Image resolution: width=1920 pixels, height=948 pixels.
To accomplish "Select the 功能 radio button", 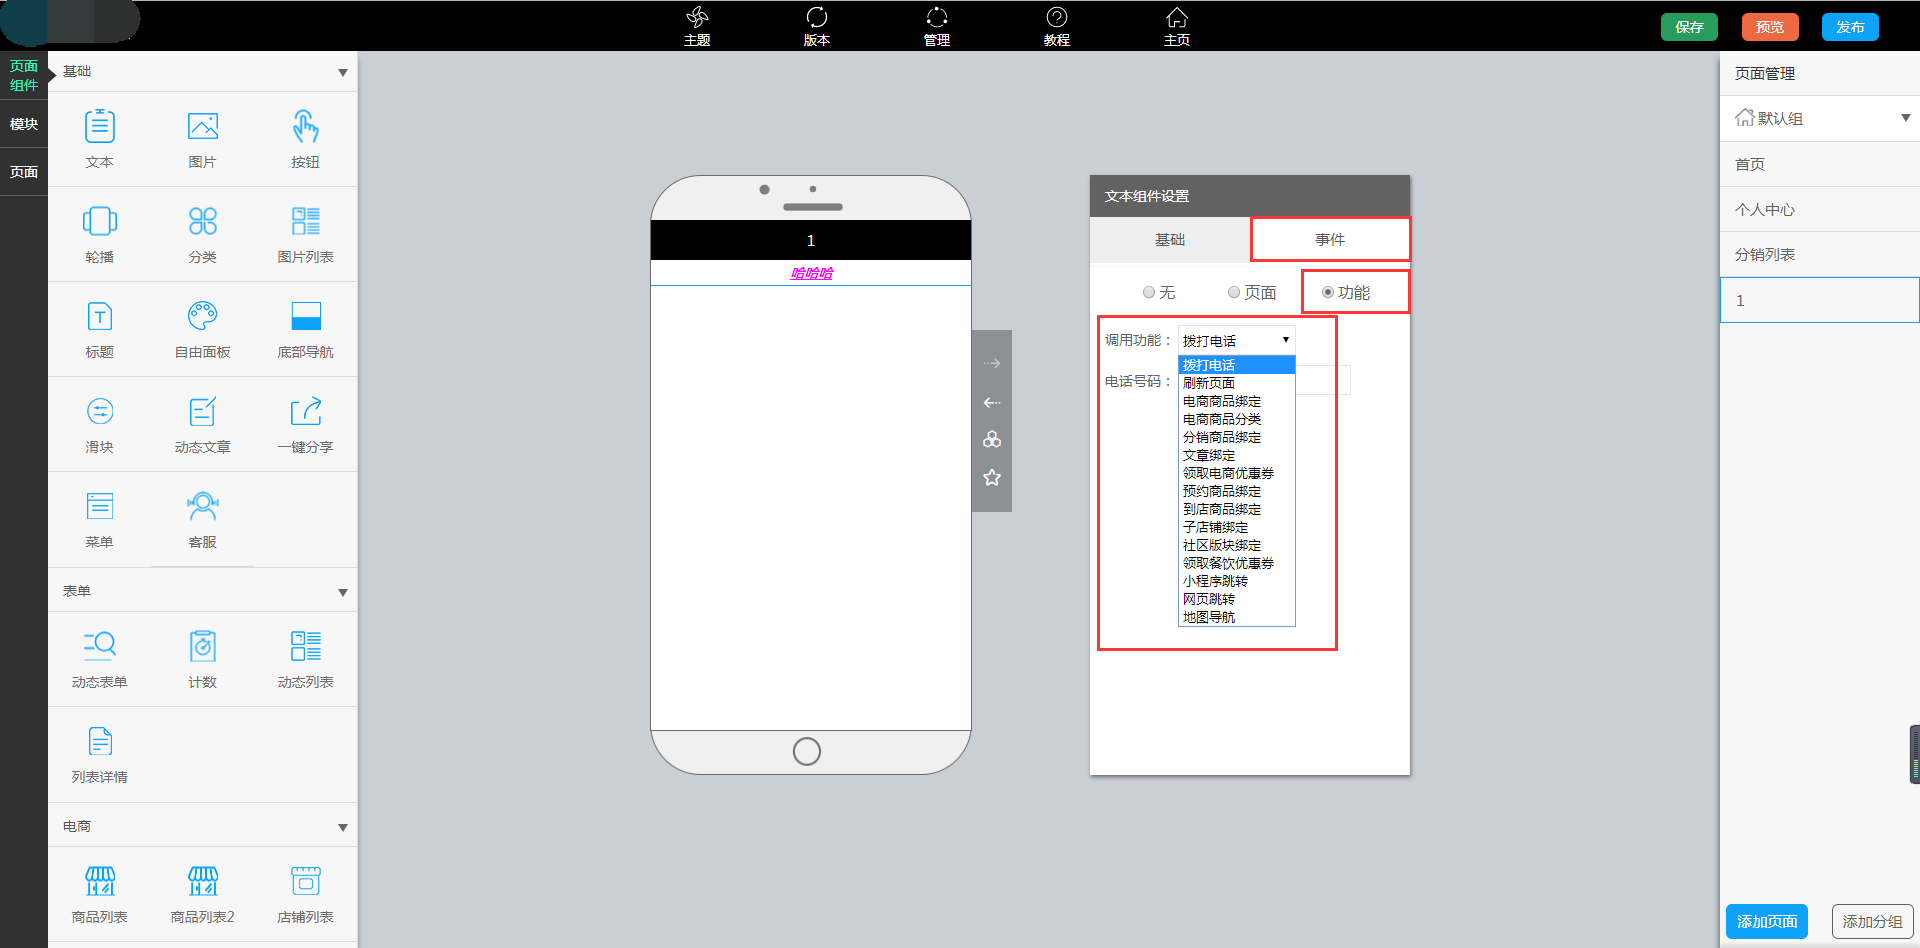I will [1328, 292].
